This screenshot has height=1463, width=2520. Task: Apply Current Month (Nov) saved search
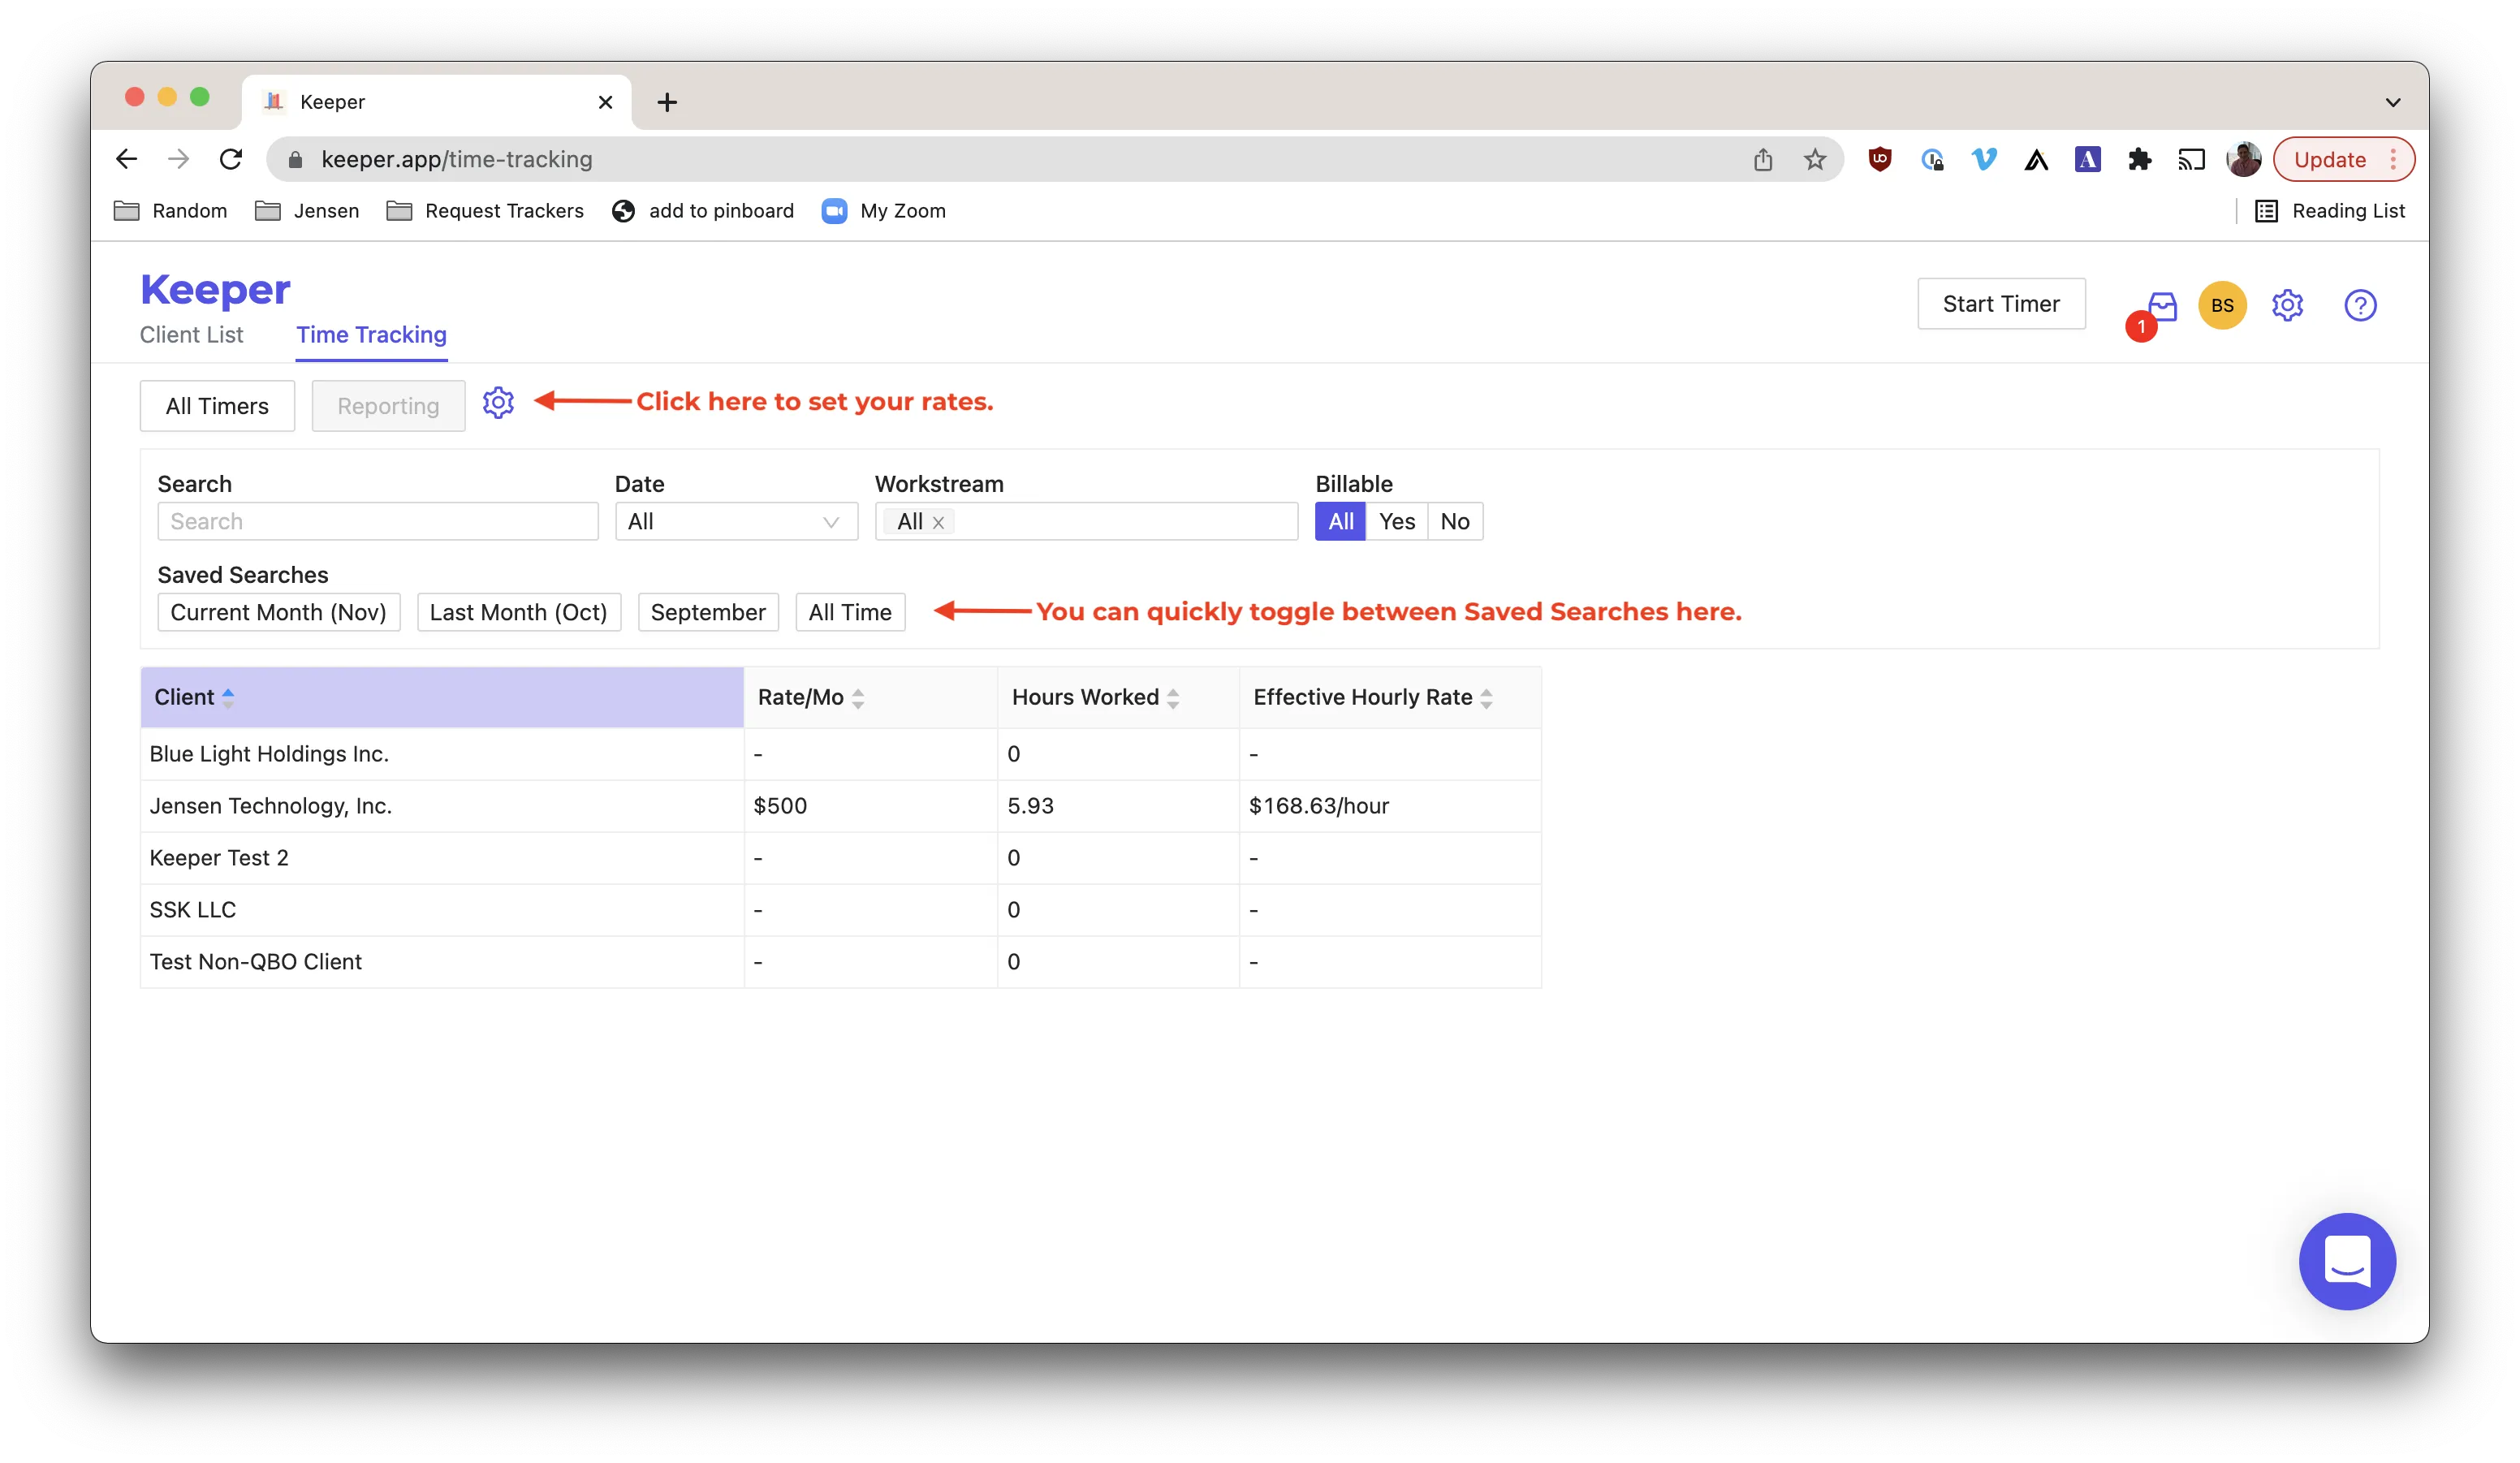click(278, 612)
